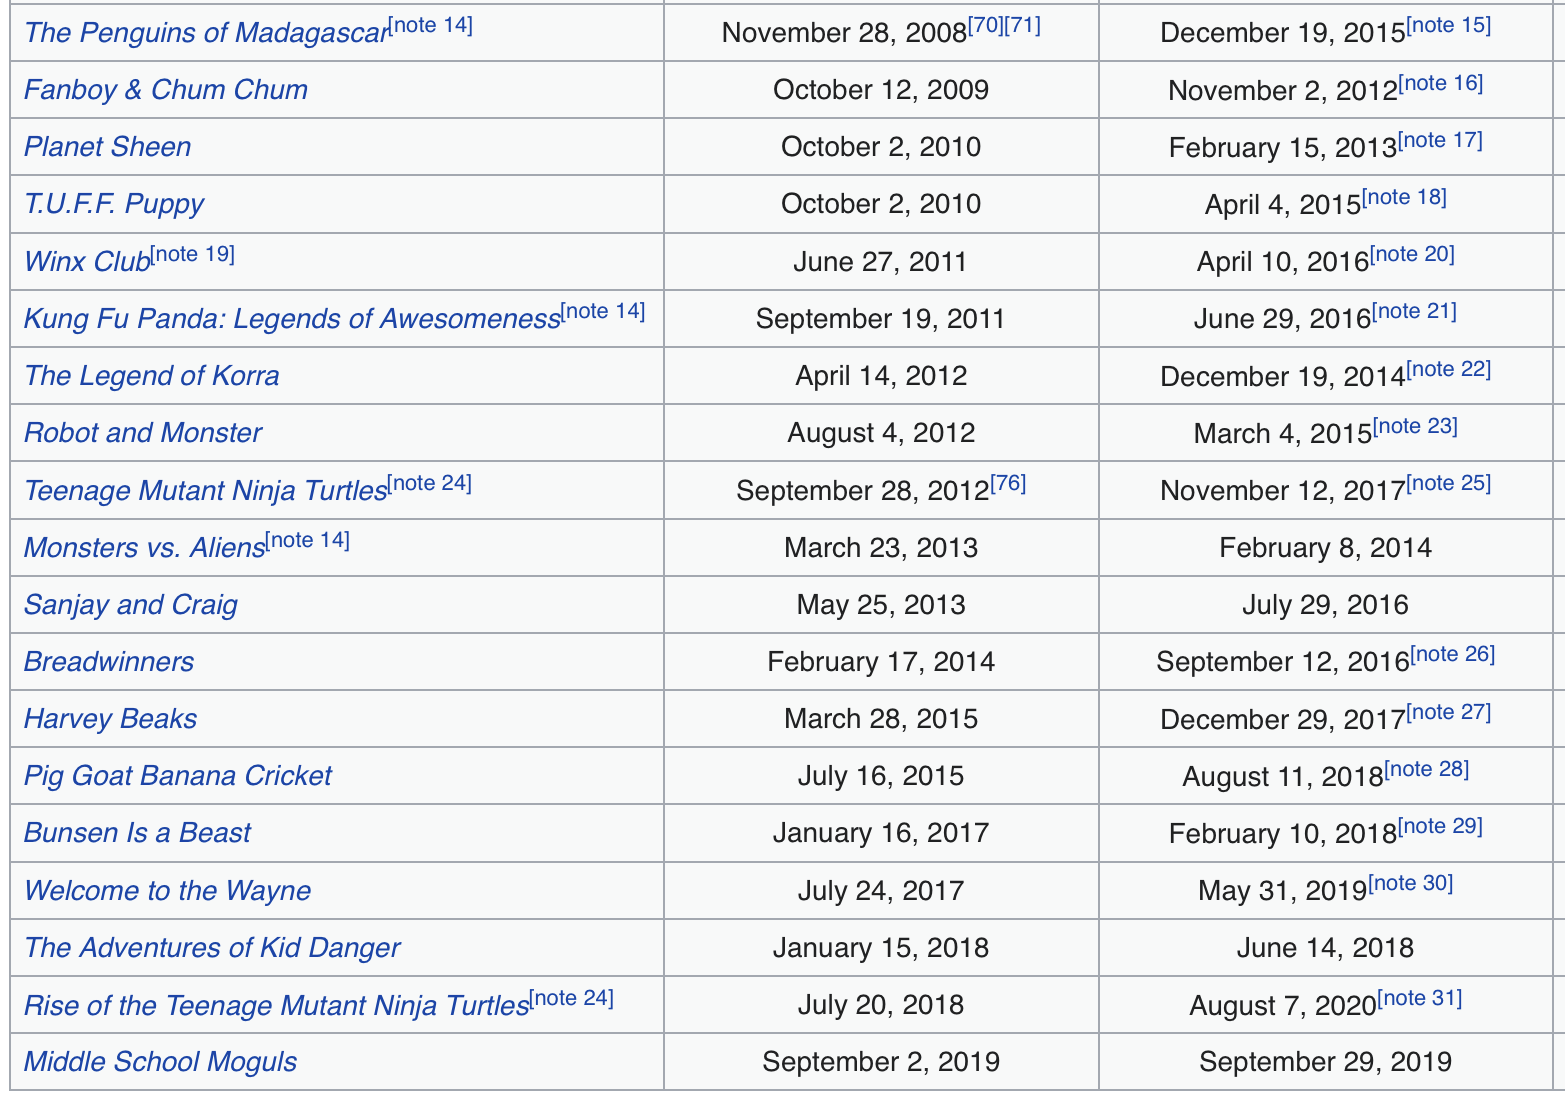Jump to note 14 beside Penguins of Madagascar
The height and width of the screenshot is (1108, 1565).
tap(430, 25)
